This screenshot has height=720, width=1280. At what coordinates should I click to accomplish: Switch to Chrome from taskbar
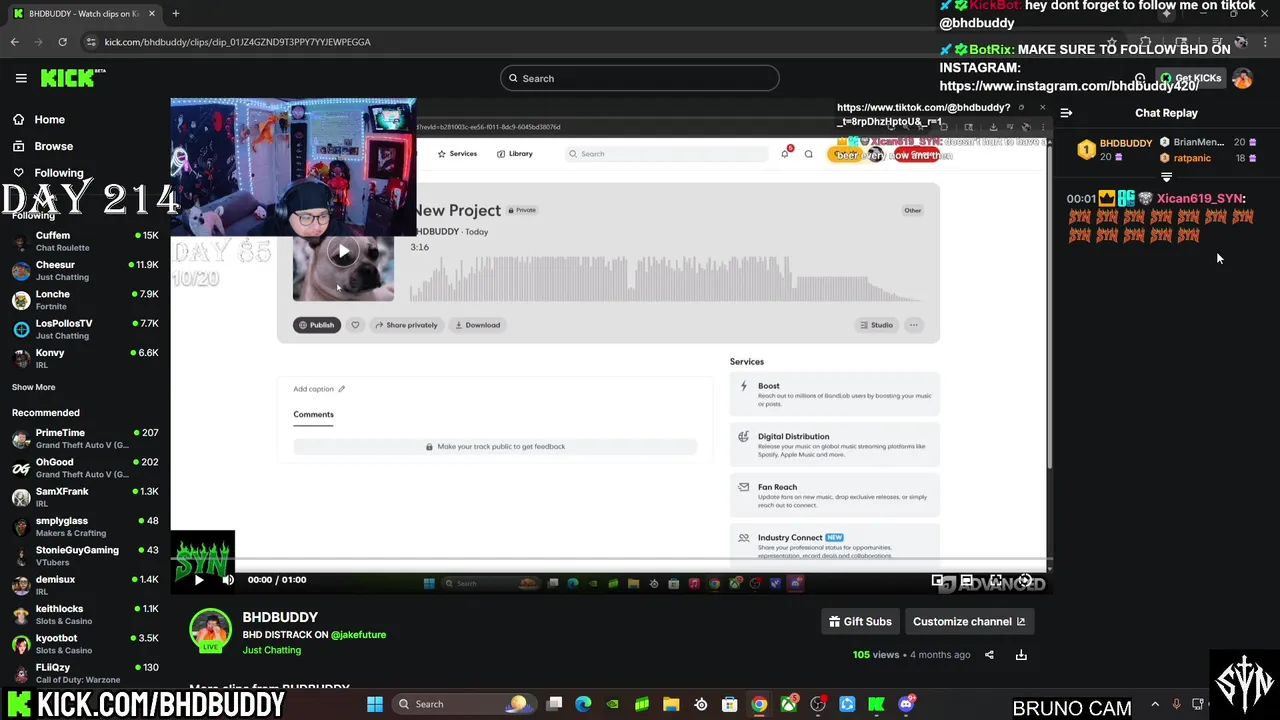coord(759,704)
